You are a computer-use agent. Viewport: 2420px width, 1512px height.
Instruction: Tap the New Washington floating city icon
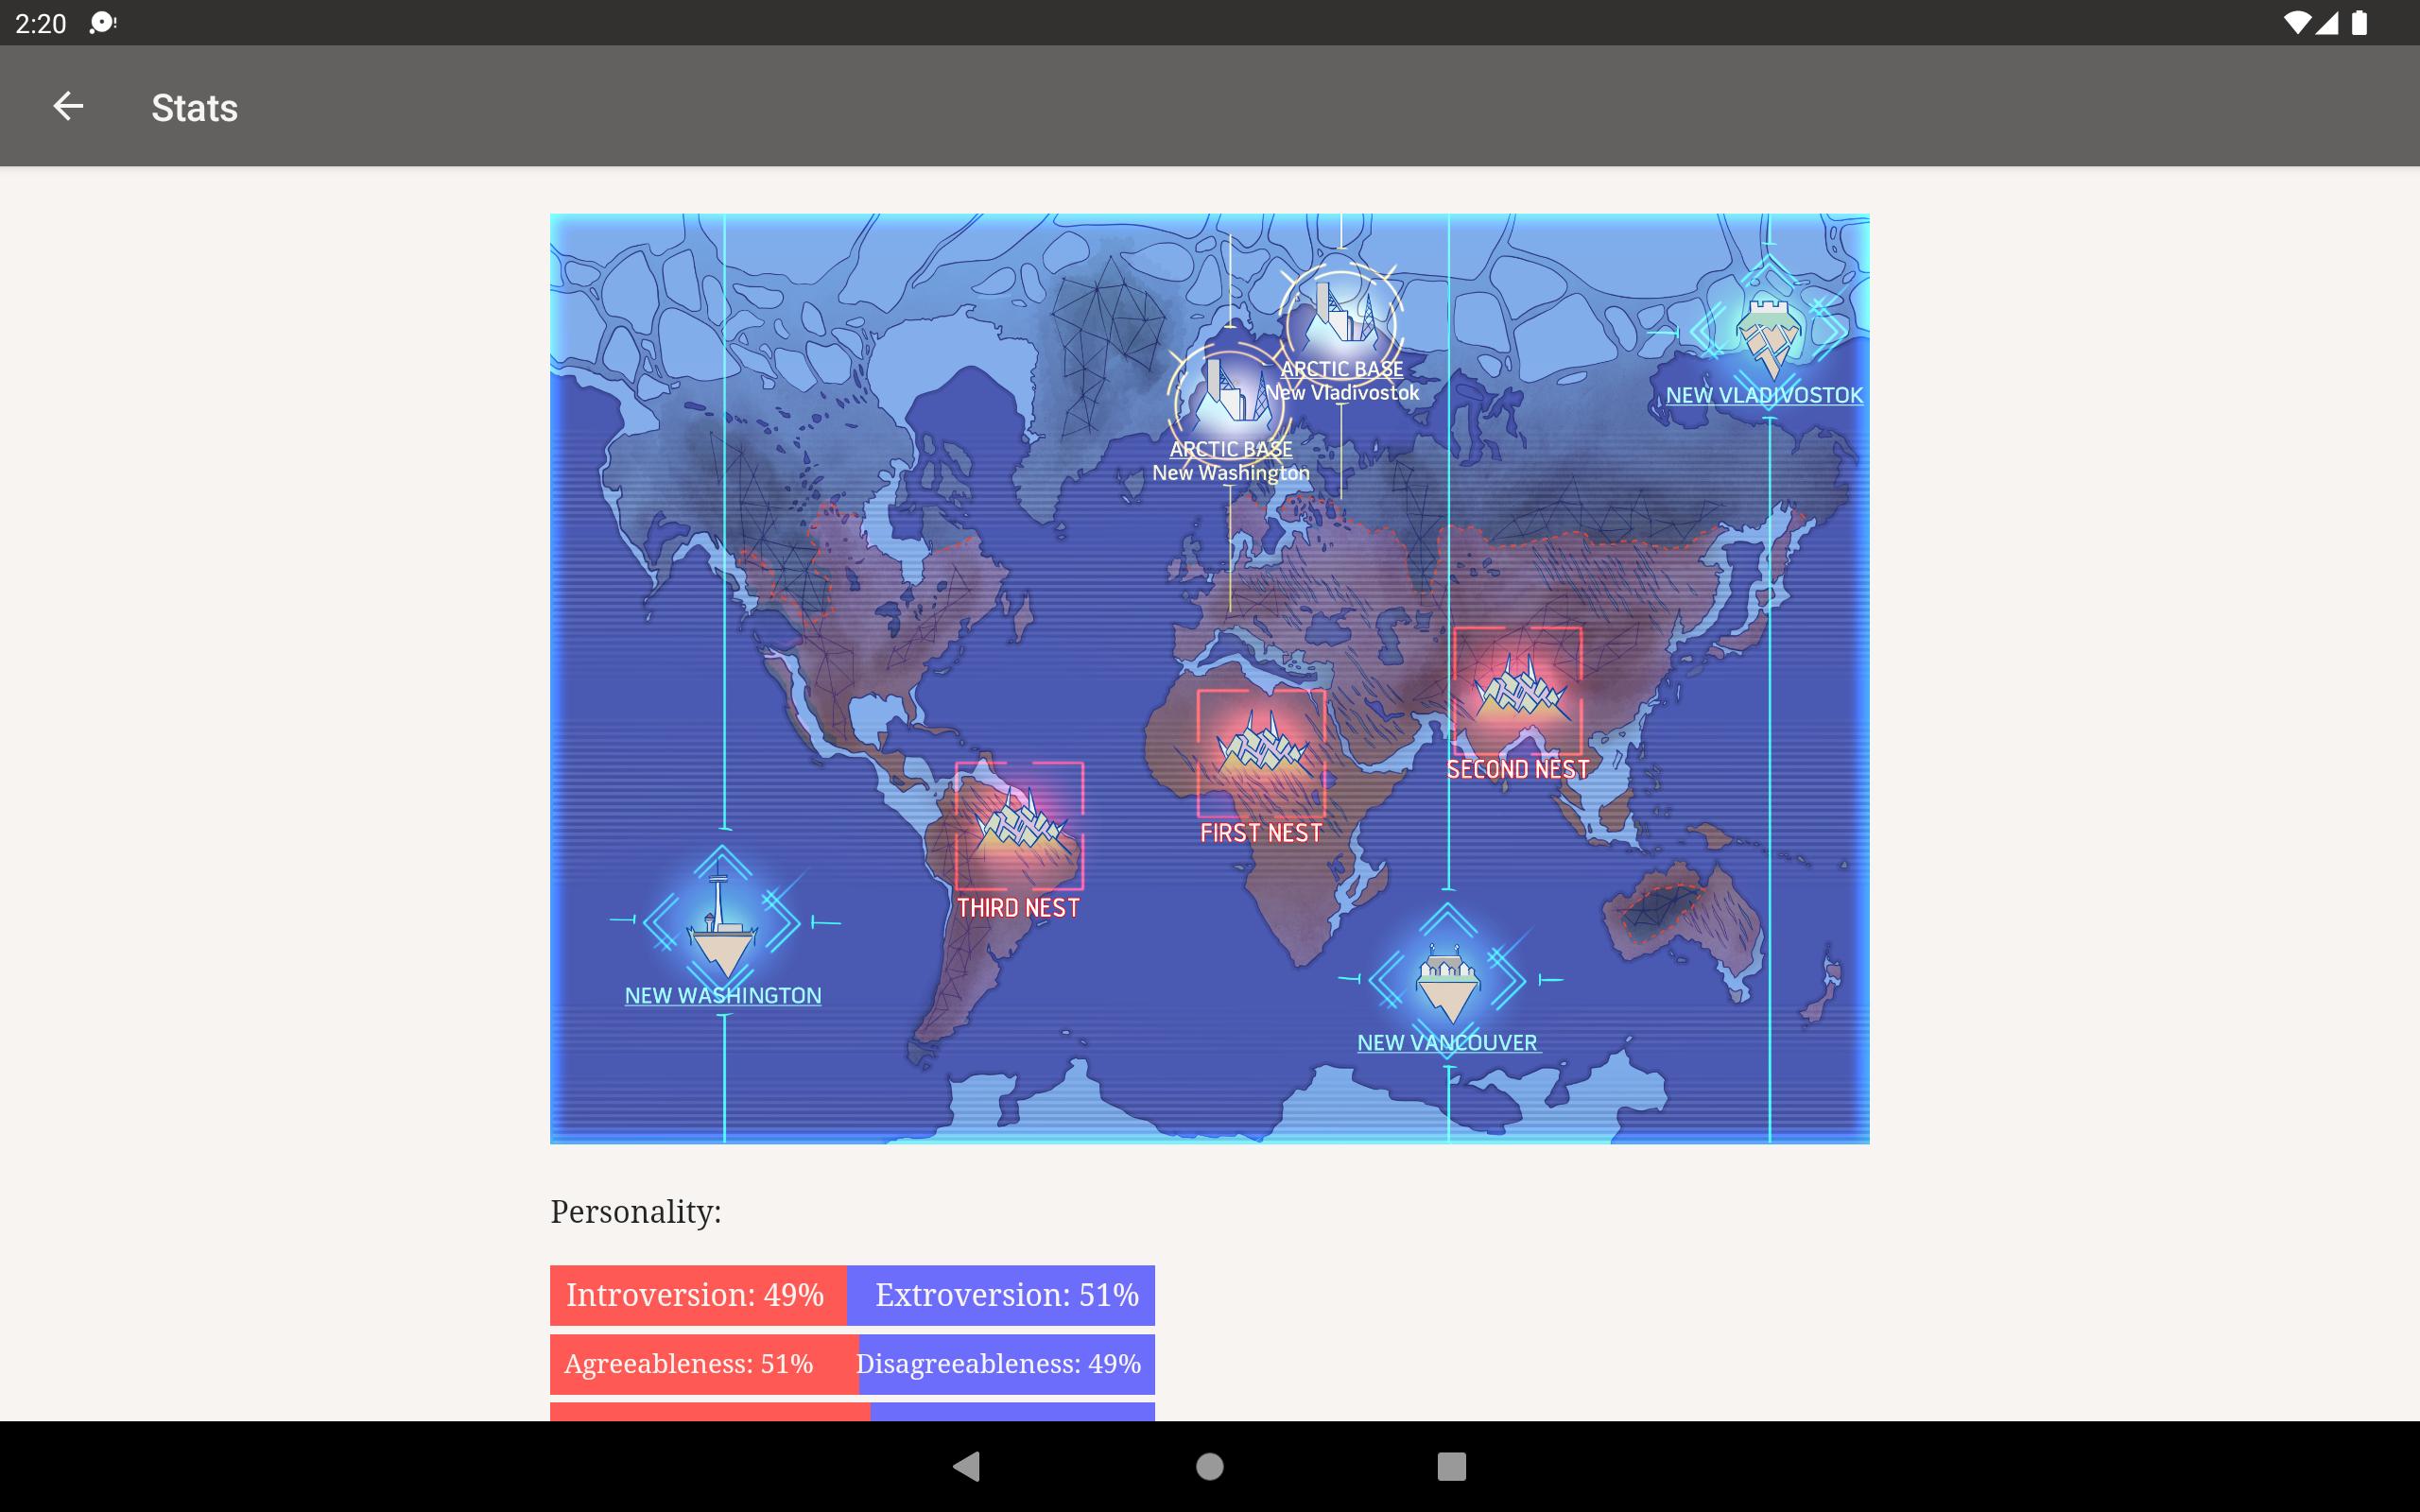tap(721, 924)
